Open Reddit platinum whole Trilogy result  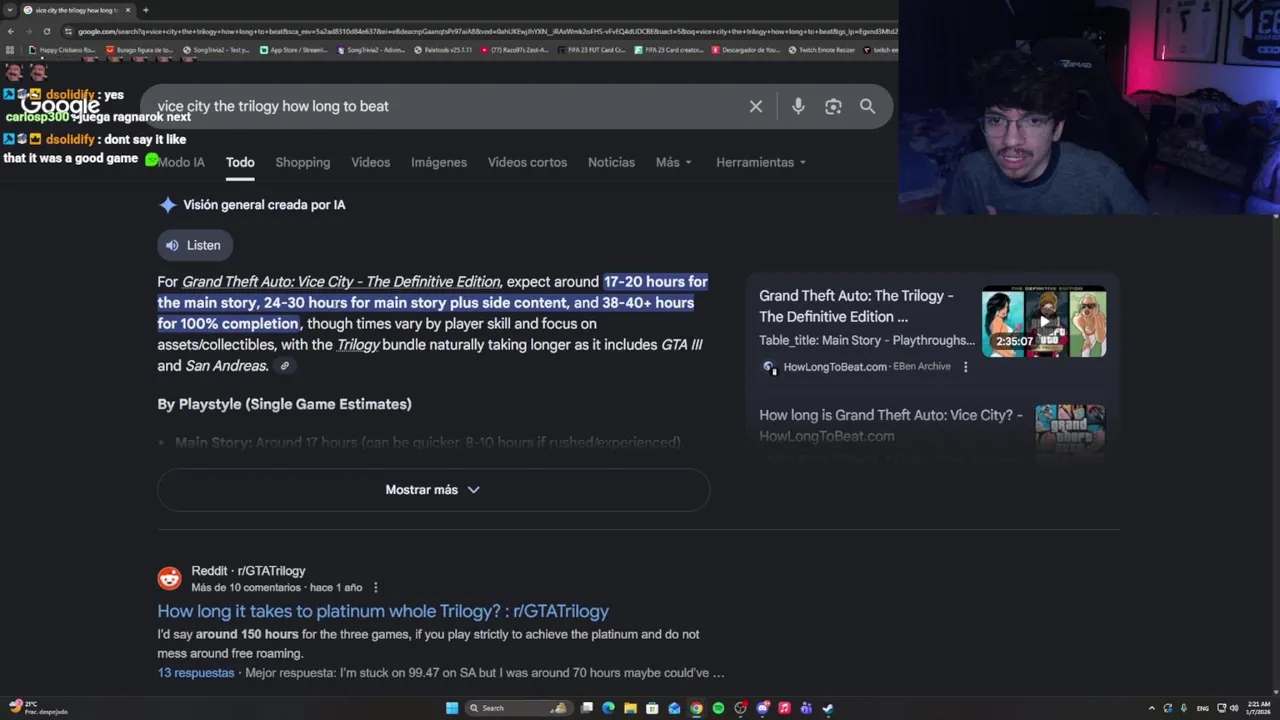(x=383, y=611)
